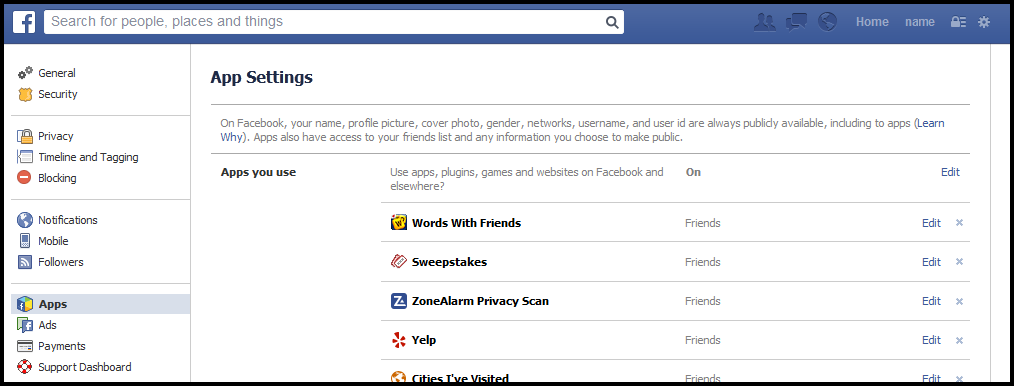The image size is (1014, 386).
Task: Open the notifications globe icon in top bar
Action: tap(827, 22)
